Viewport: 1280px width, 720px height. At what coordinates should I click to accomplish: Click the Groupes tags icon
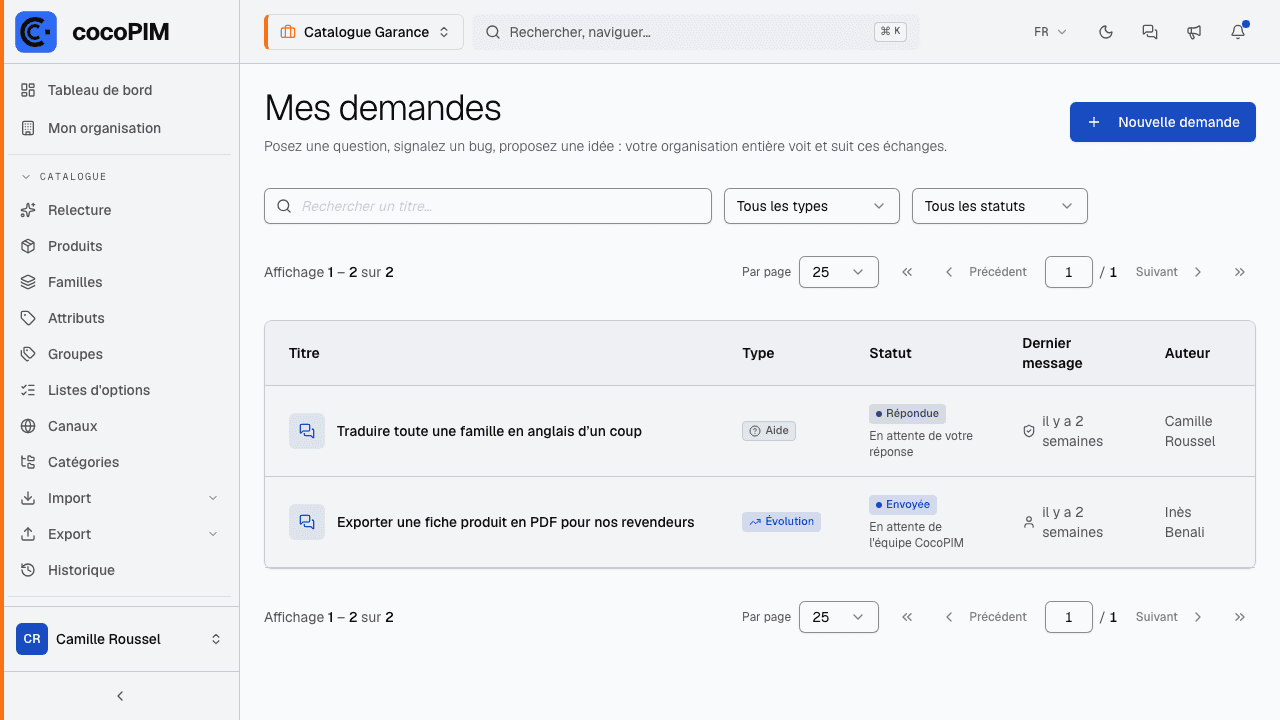[28, 354]
